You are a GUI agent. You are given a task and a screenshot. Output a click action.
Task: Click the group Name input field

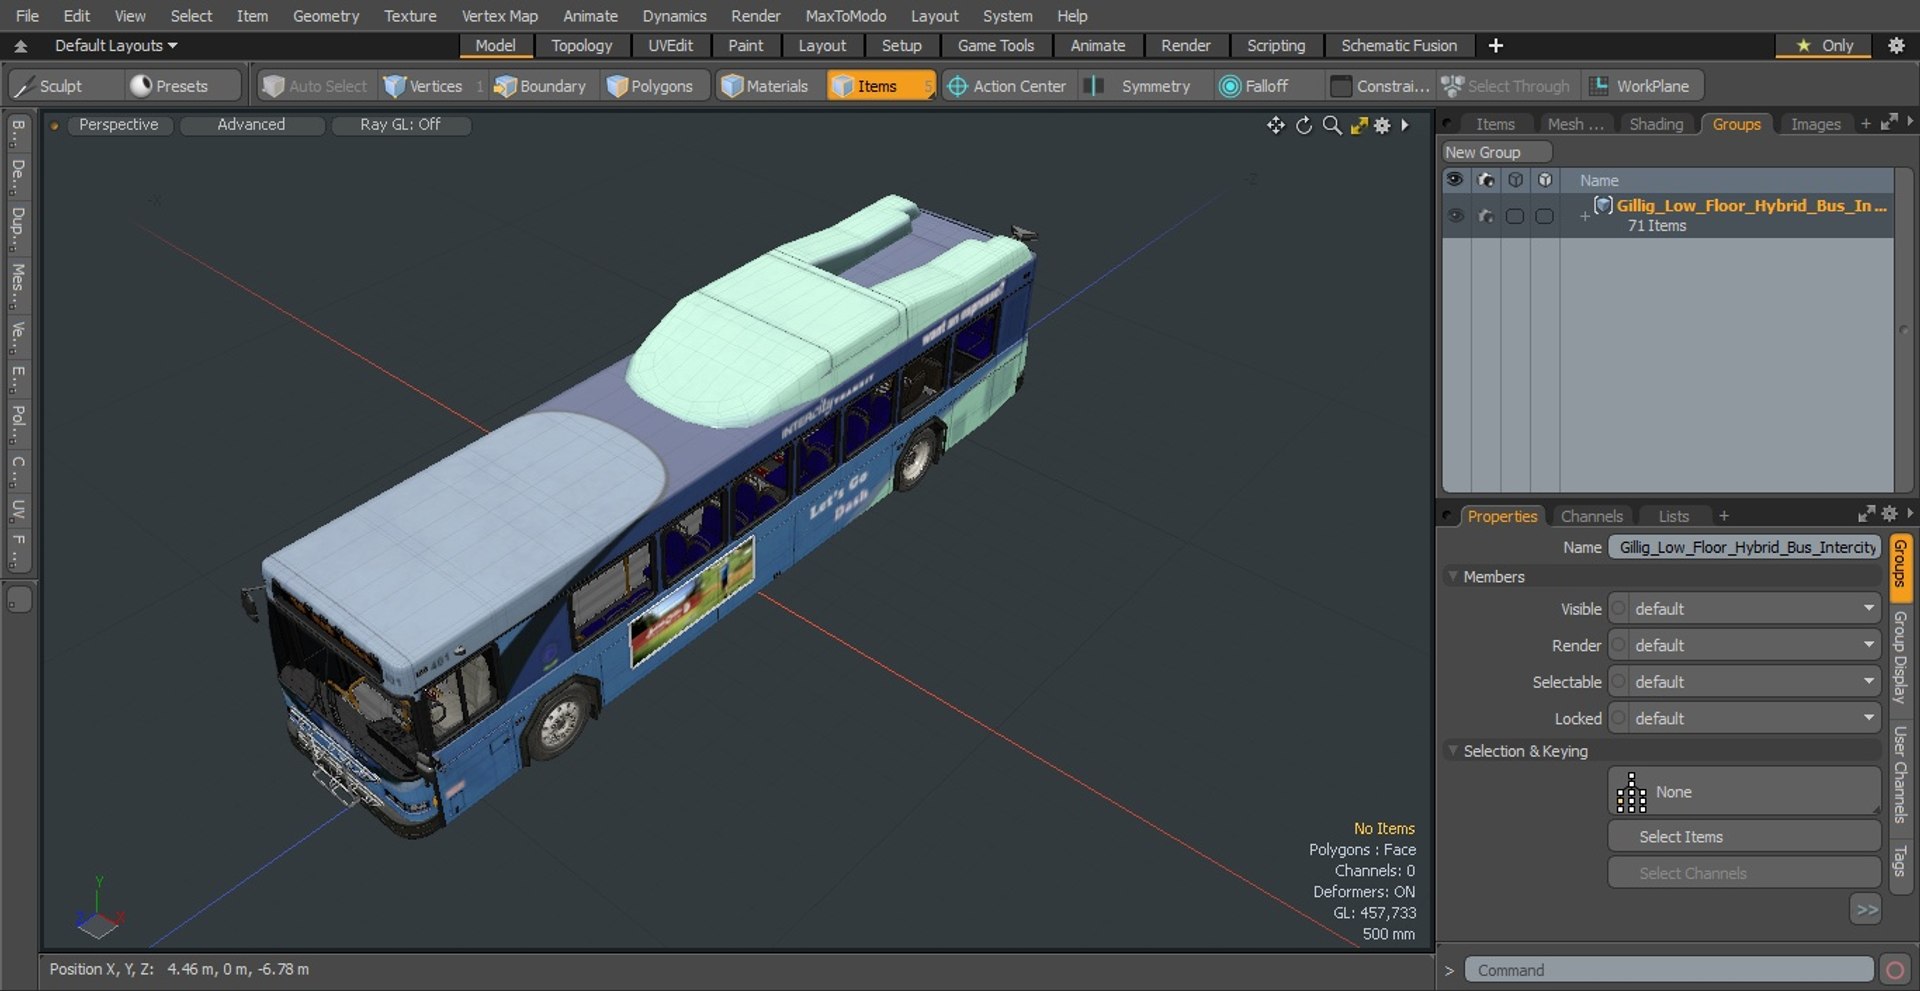pyautogui.click(x=1745, y=547)
